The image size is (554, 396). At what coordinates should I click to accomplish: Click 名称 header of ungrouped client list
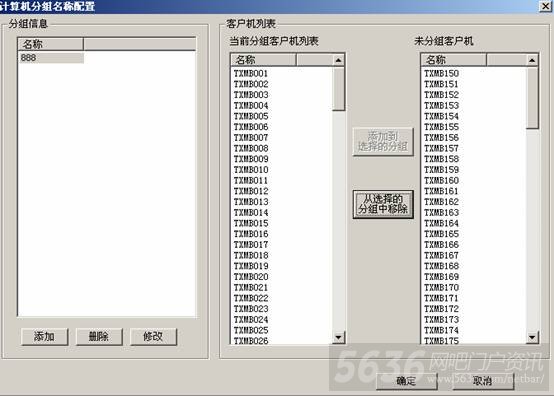(x=454, y=60)
